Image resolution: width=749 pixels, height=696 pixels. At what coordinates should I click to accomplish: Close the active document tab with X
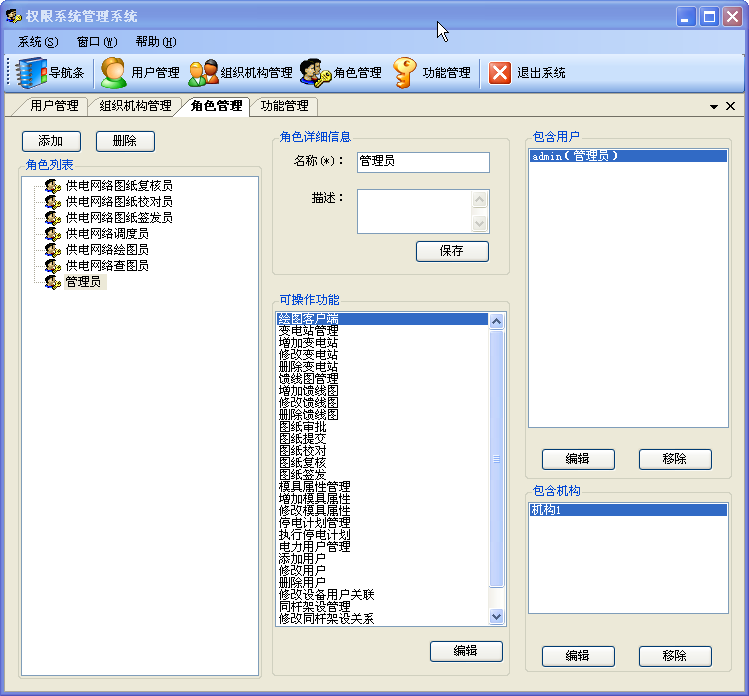730,106
